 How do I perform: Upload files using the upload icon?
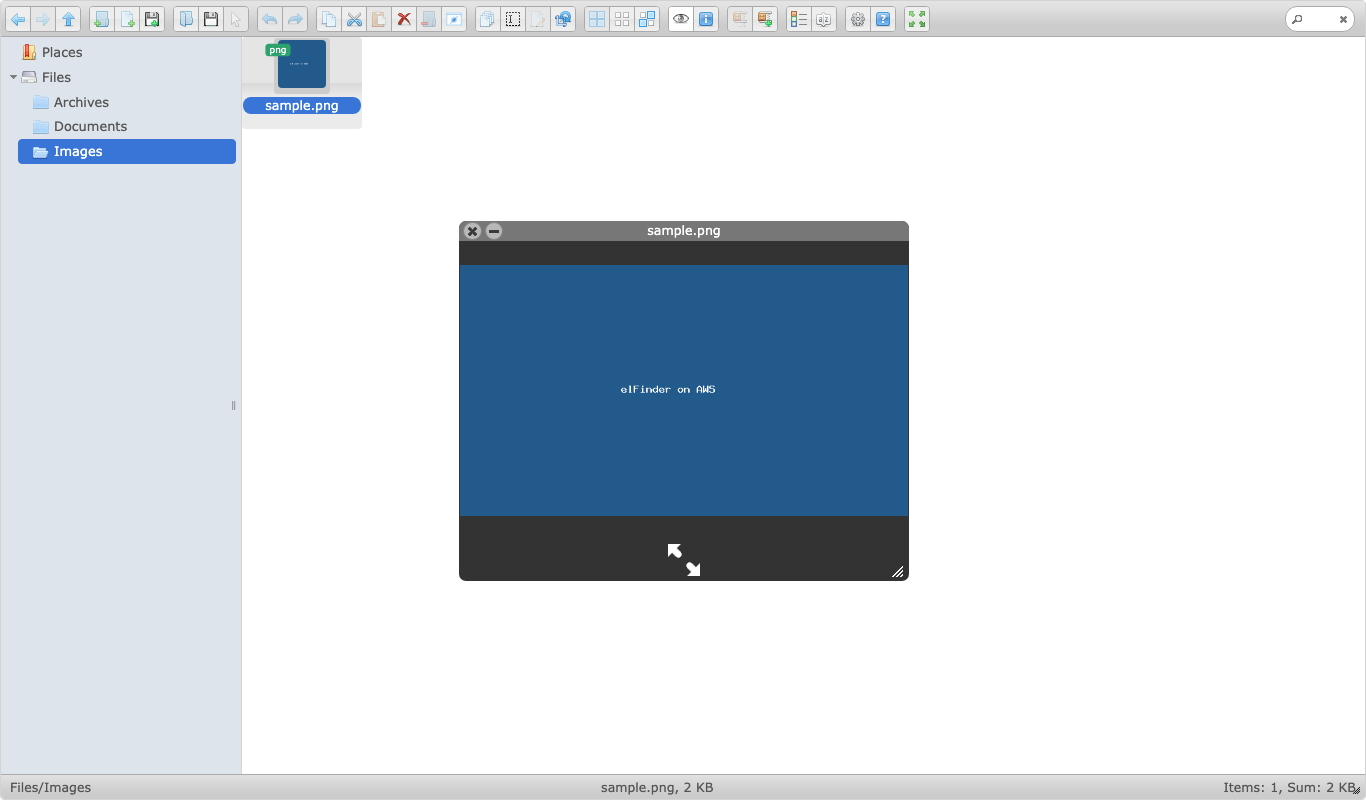tap(152, 19)
